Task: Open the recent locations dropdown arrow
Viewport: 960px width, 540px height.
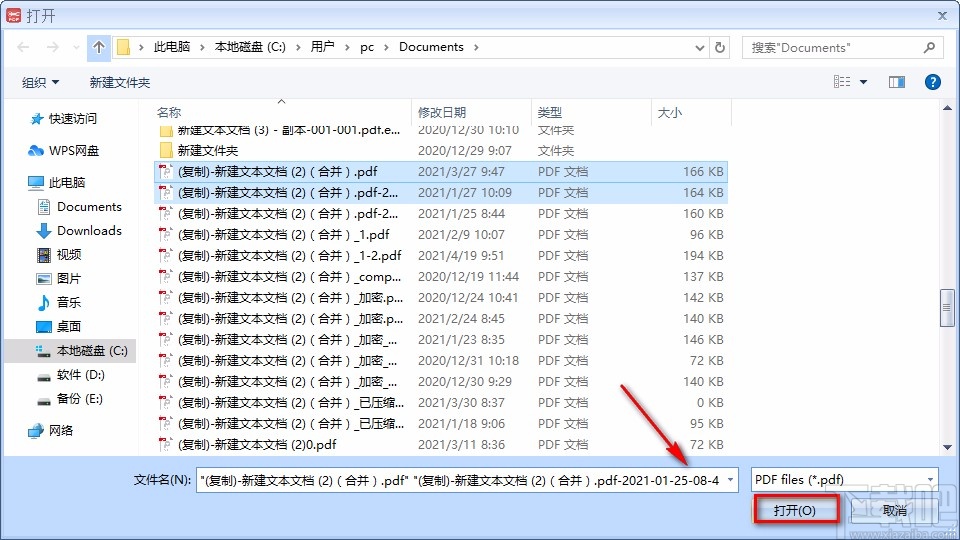Action: click(76, 47)
